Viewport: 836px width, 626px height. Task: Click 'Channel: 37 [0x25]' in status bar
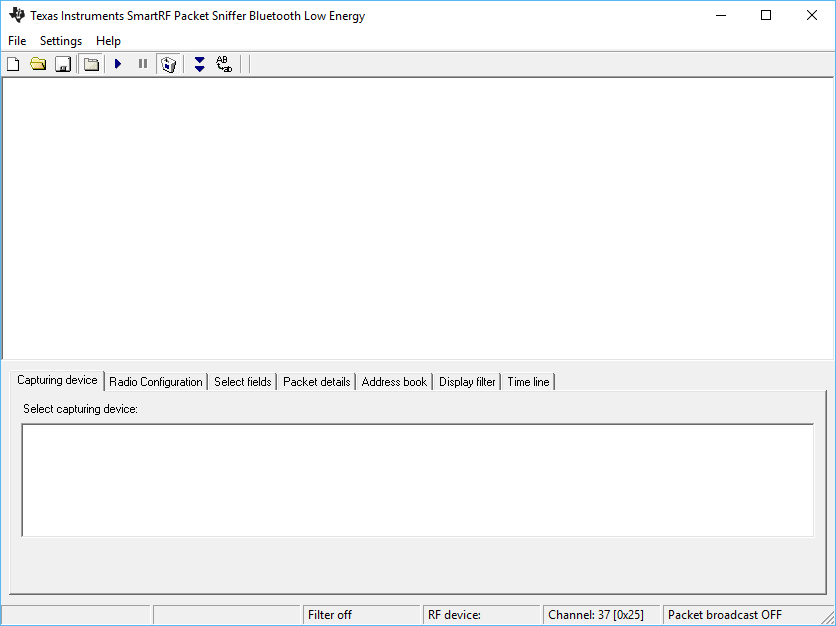(x=602, y=615)
